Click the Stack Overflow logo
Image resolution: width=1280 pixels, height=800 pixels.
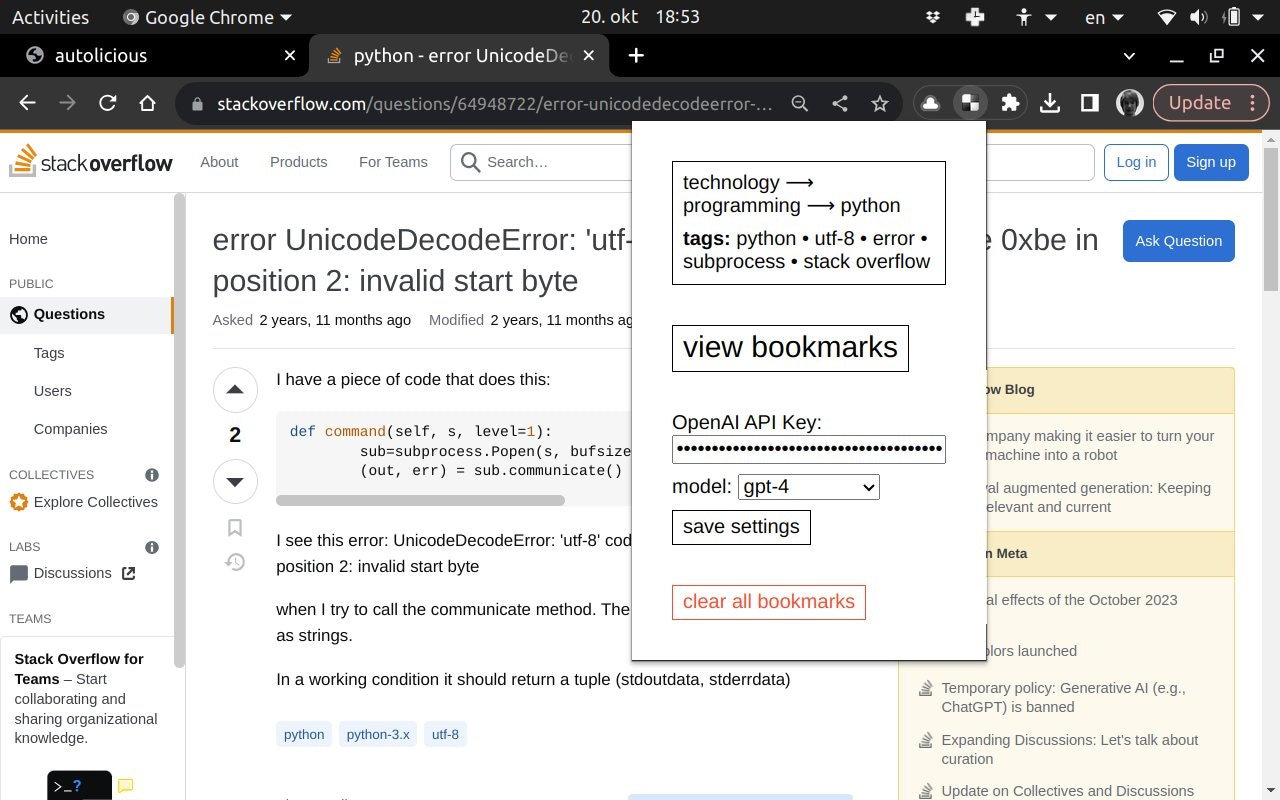(x=91, y=162)
